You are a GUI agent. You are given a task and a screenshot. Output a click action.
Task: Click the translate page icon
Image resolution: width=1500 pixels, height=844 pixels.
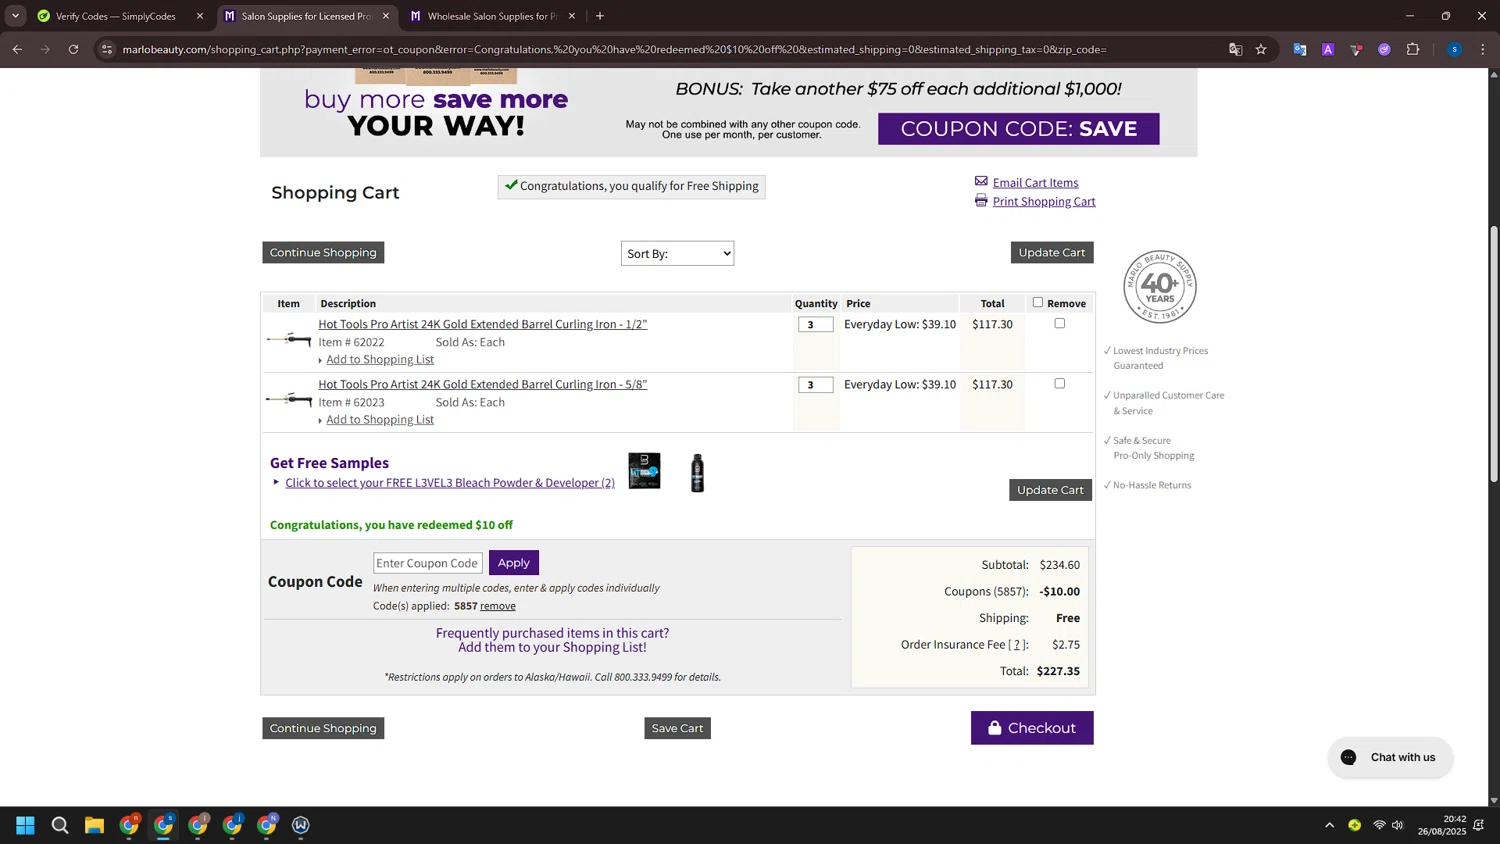pyautogui.click(x=1235, y=49)
